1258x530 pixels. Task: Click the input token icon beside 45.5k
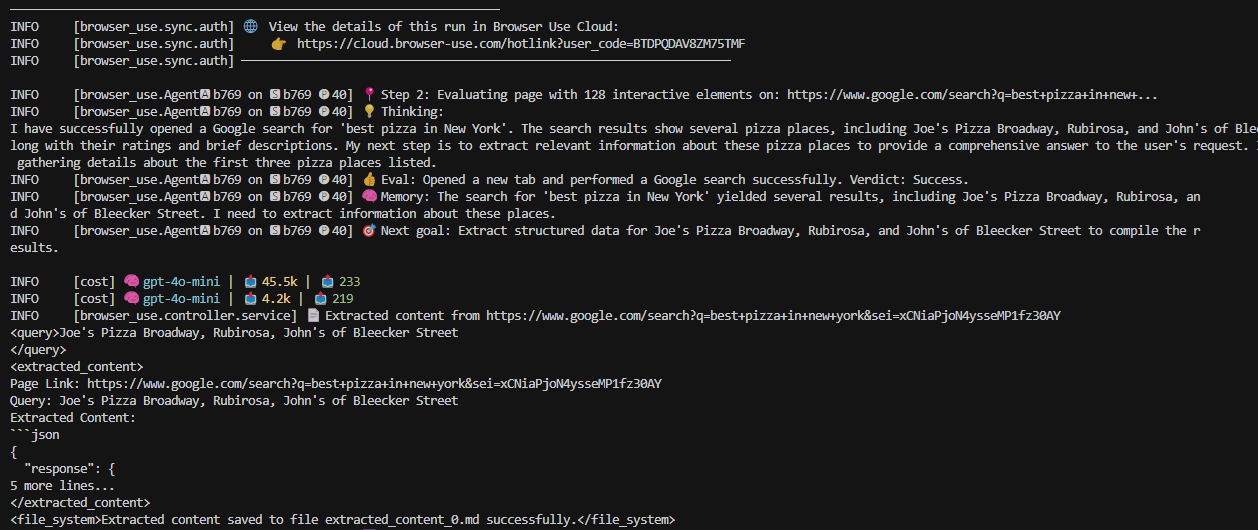[250, 282]
